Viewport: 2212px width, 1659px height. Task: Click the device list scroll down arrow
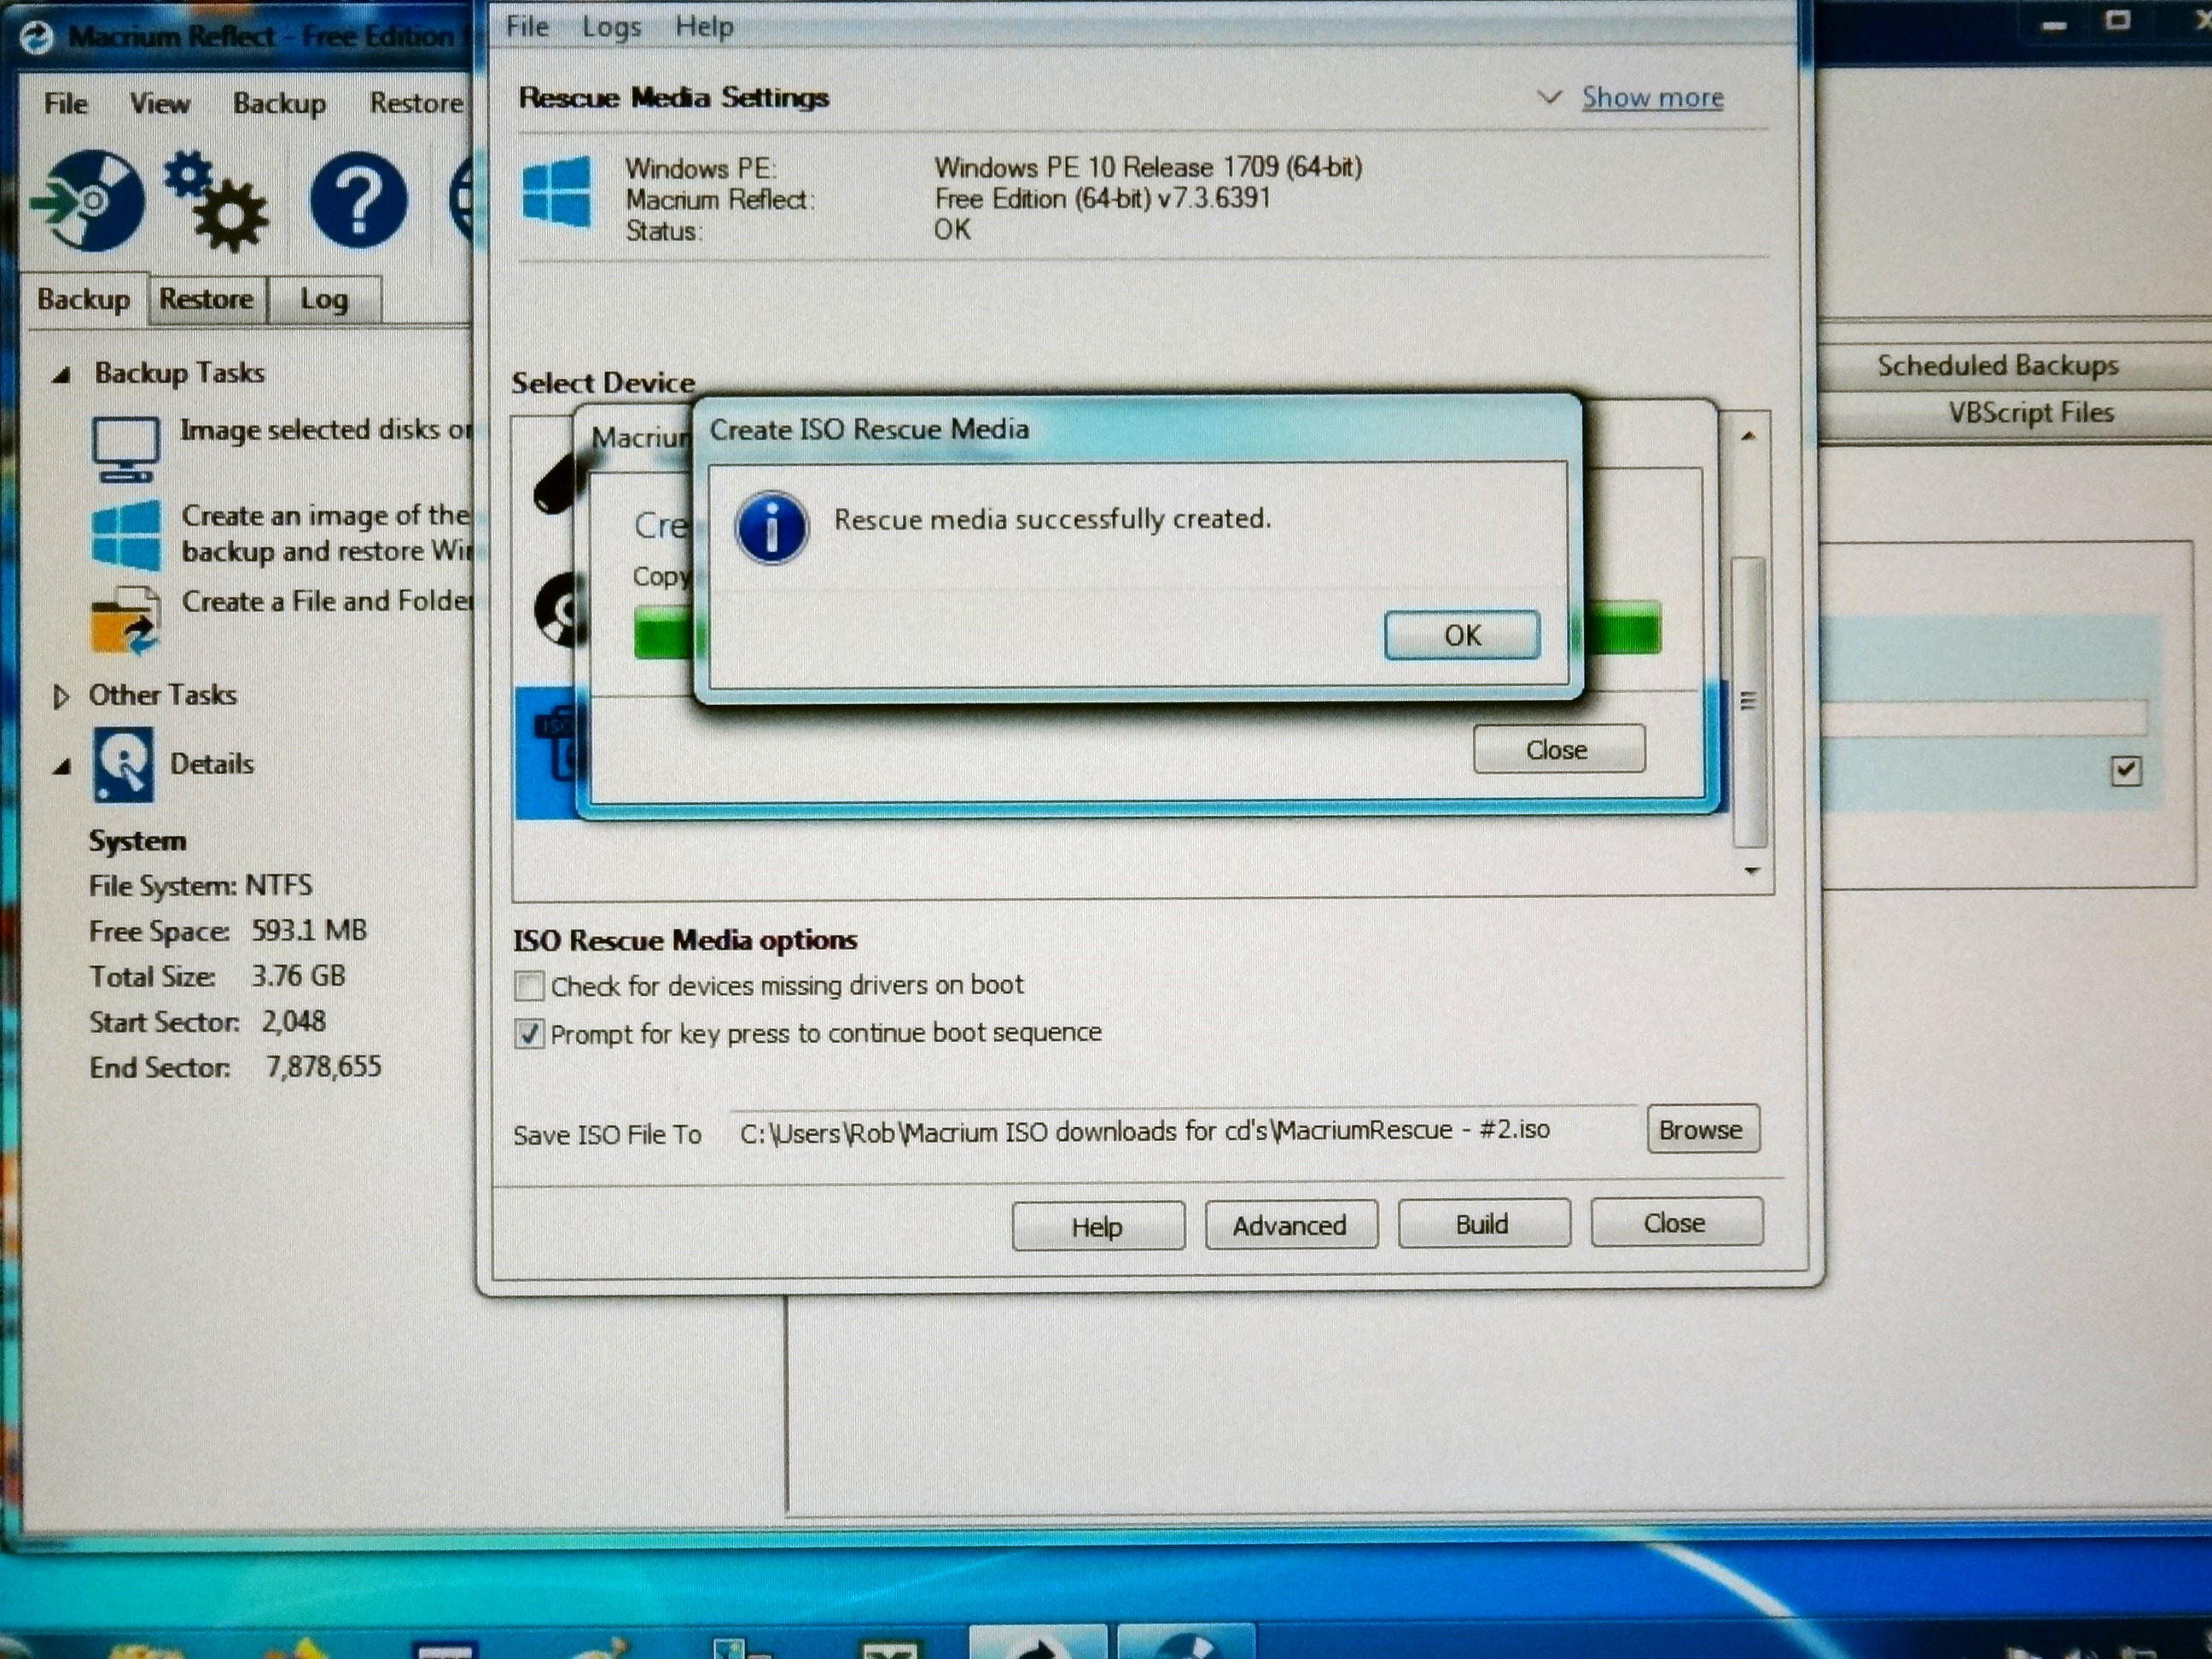coord(1751,871)
